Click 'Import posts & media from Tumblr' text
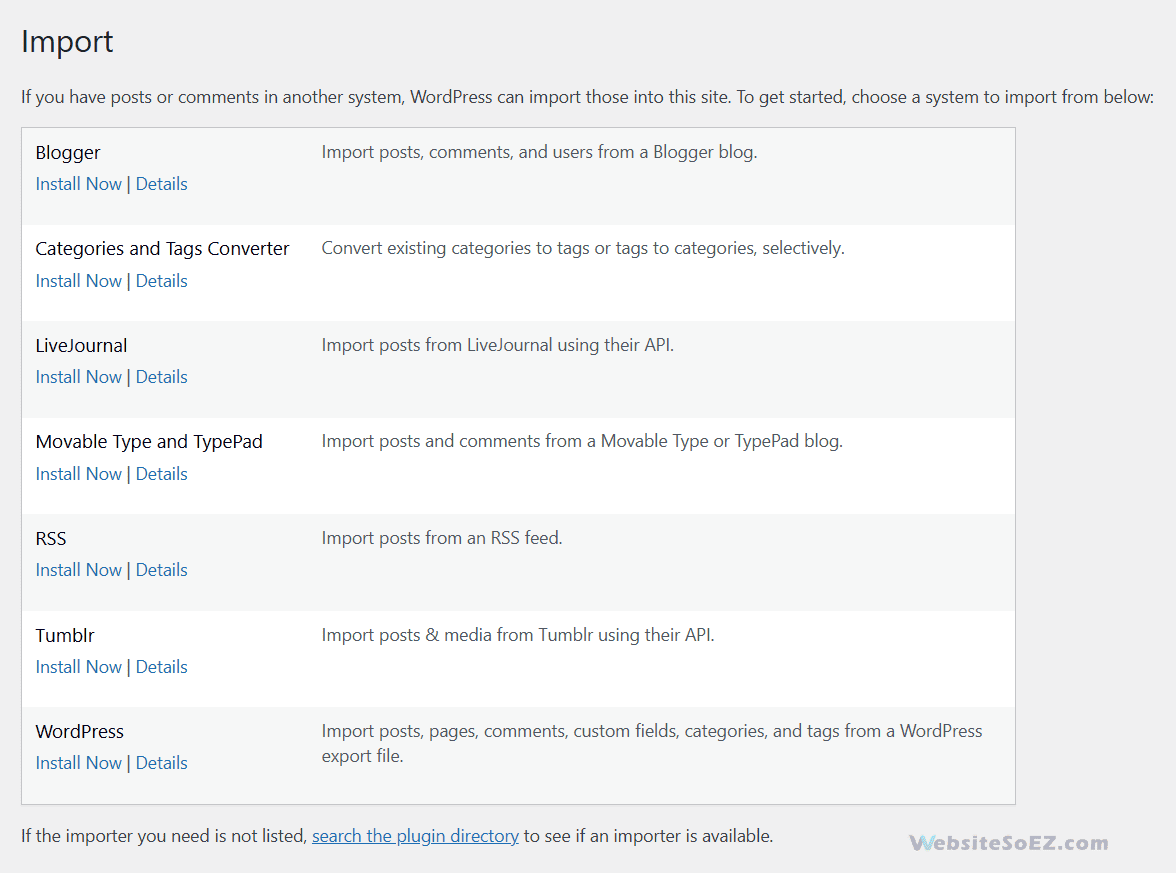Image resolution: width=1176 pixels, height=873 pixels. [518, 634]
